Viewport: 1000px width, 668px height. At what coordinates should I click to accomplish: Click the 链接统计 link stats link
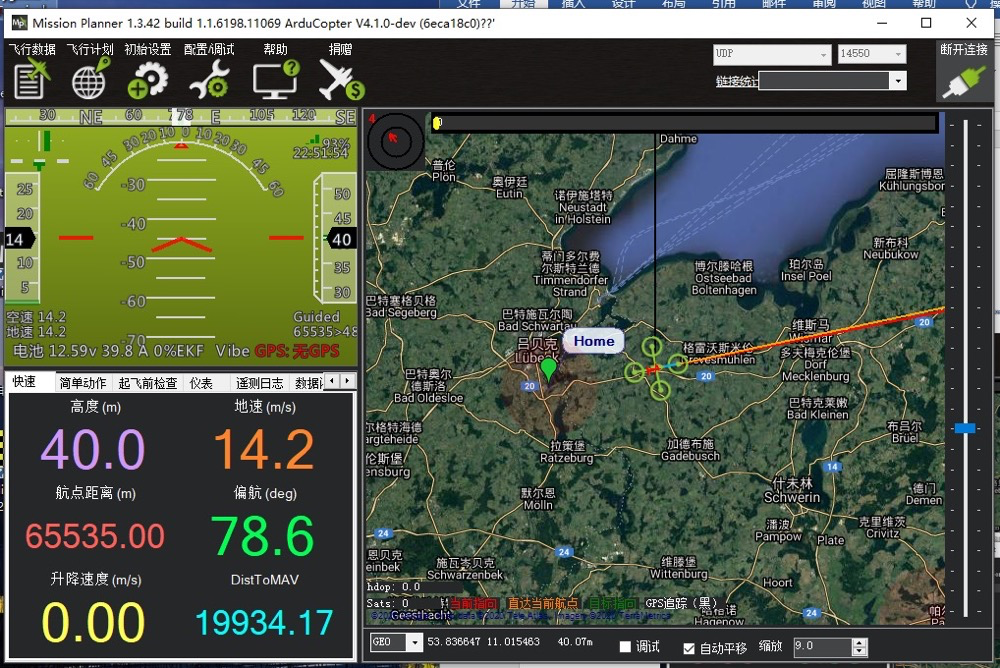pyautogui.click(x=736, y=82)
